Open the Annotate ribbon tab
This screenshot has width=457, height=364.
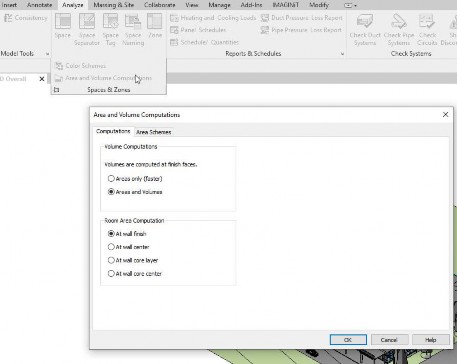tap(39, 5)
